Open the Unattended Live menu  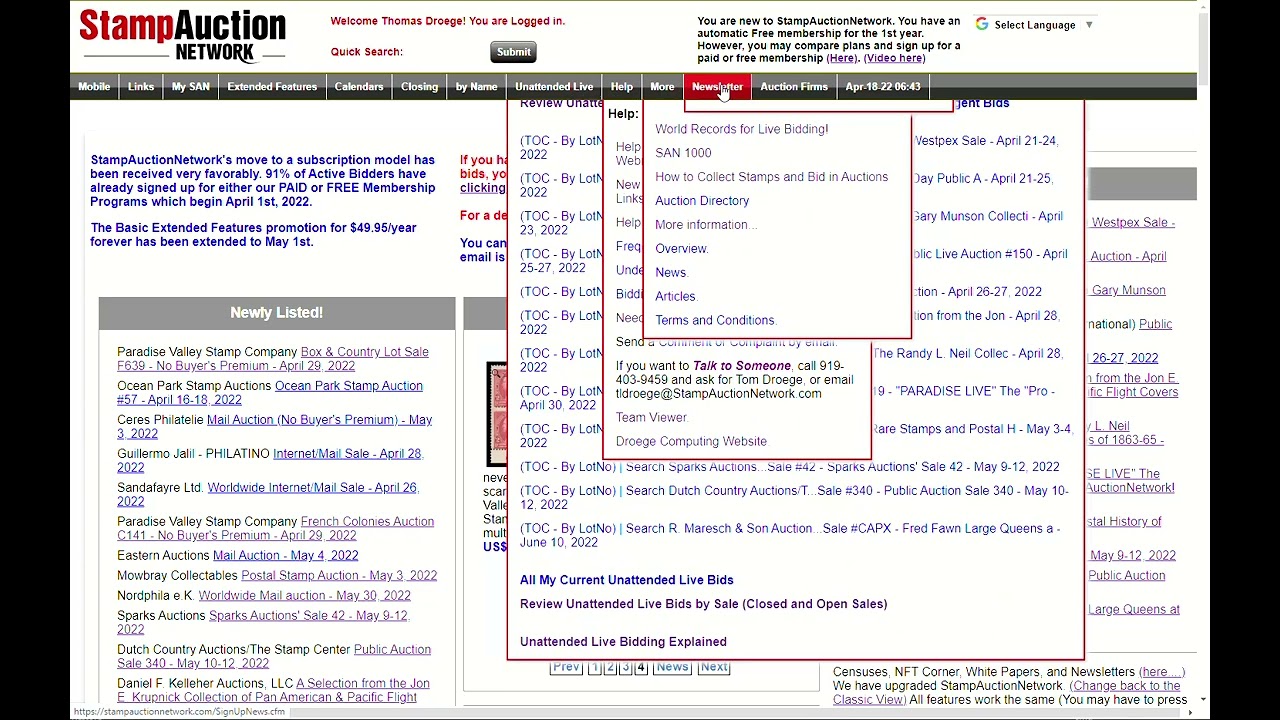[554, 87]
